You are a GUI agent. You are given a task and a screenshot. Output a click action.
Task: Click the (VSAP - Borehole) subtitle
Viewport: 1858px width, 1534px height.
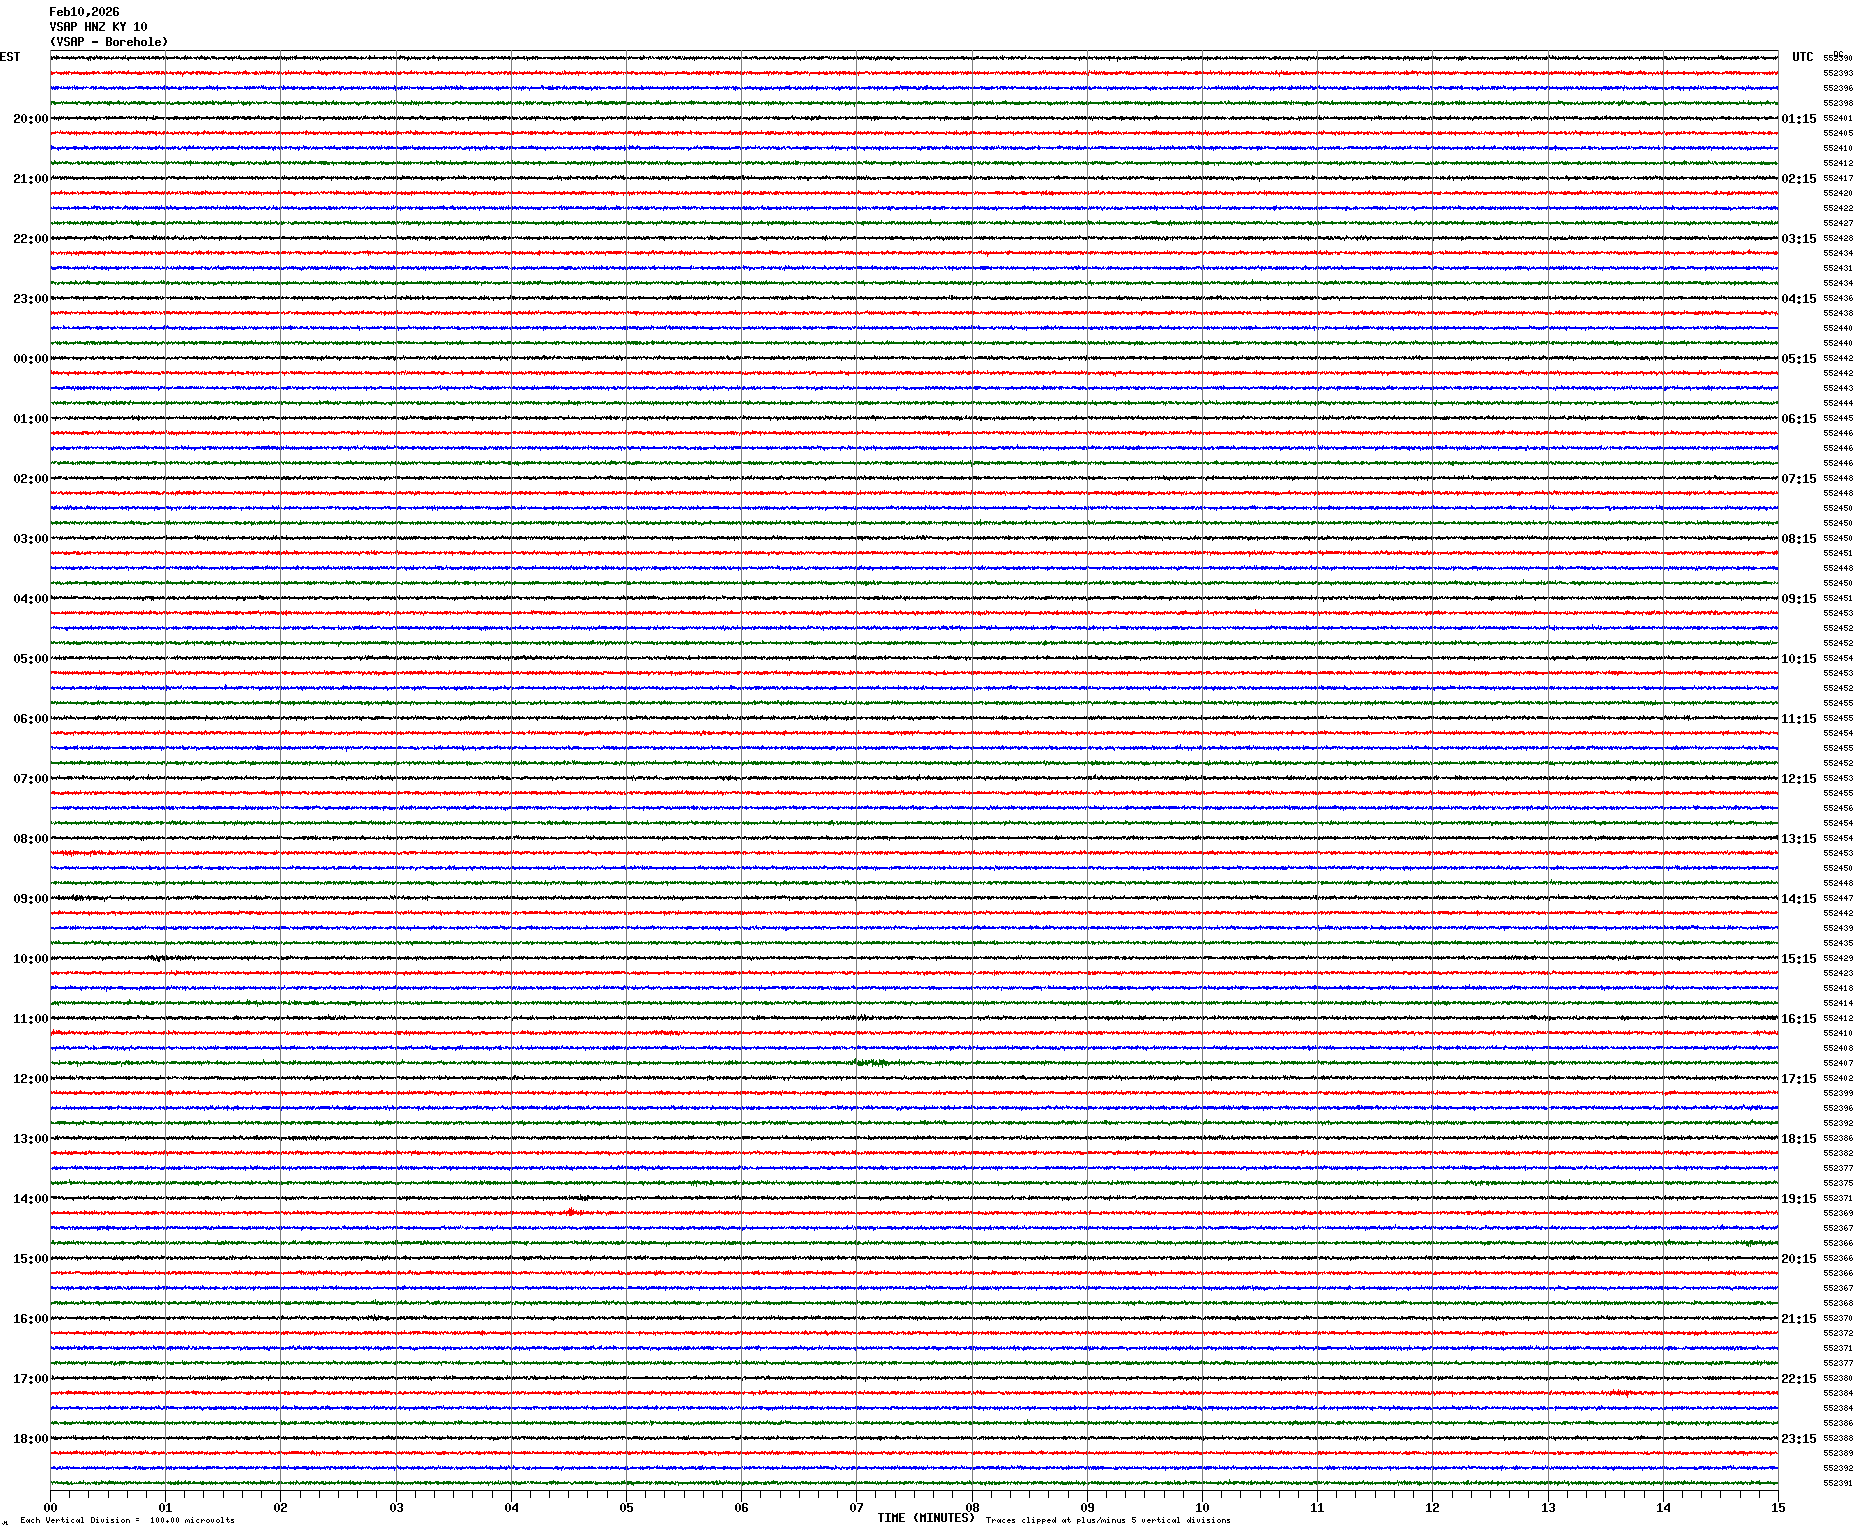[109, 42]
